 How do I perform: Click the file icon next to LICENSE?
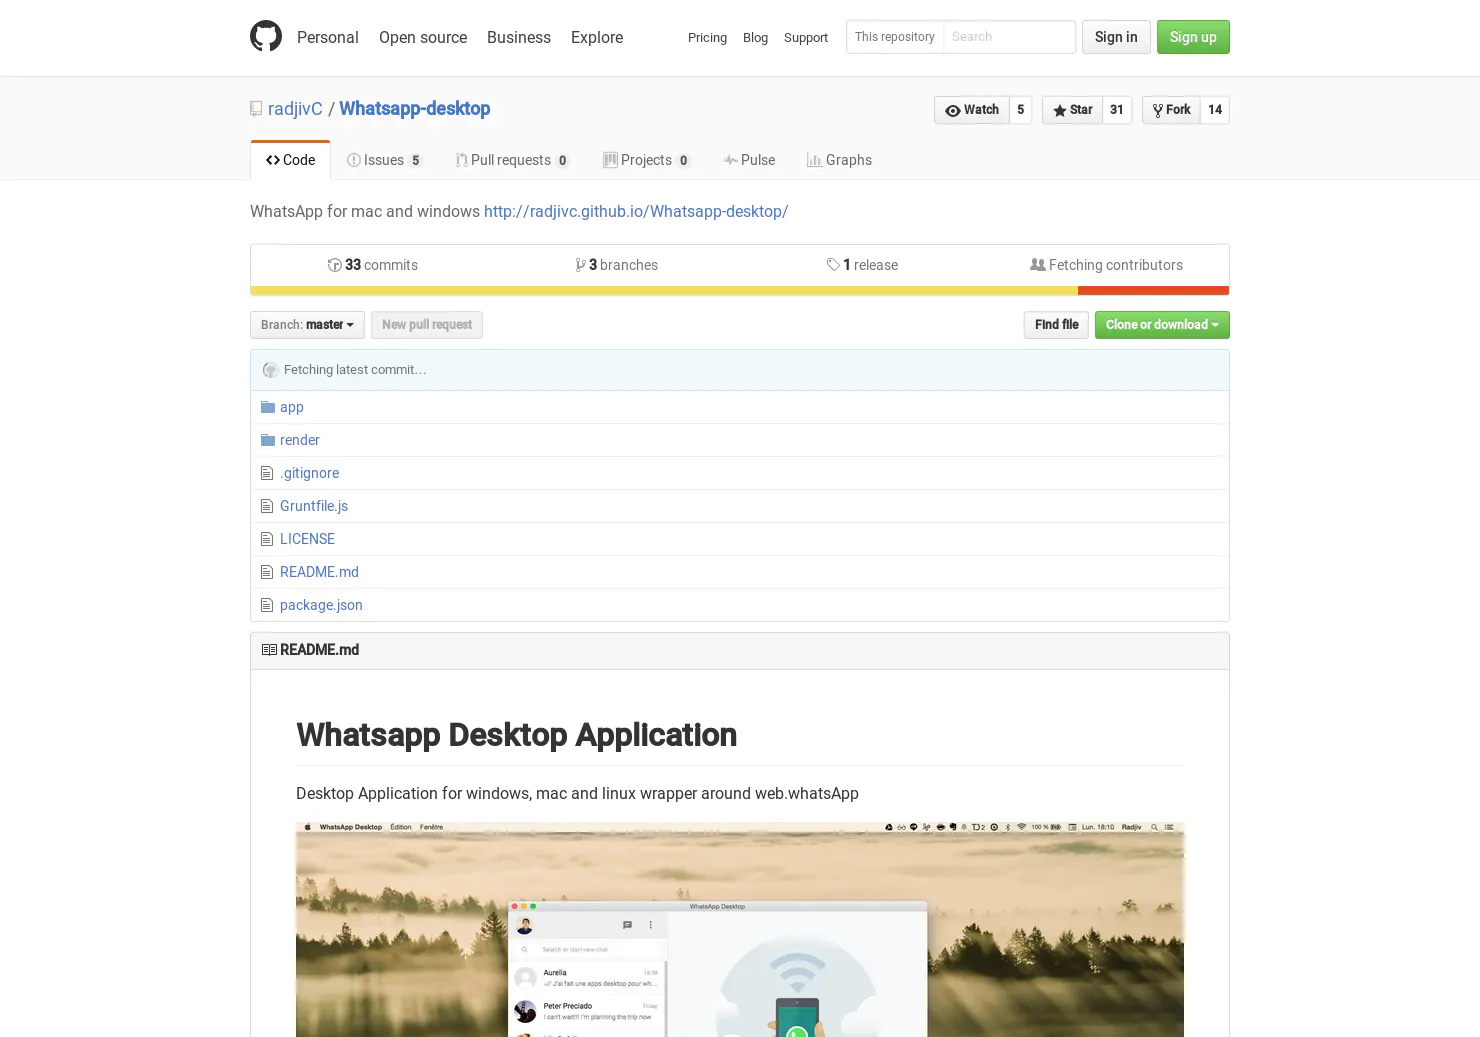[266, 539]
